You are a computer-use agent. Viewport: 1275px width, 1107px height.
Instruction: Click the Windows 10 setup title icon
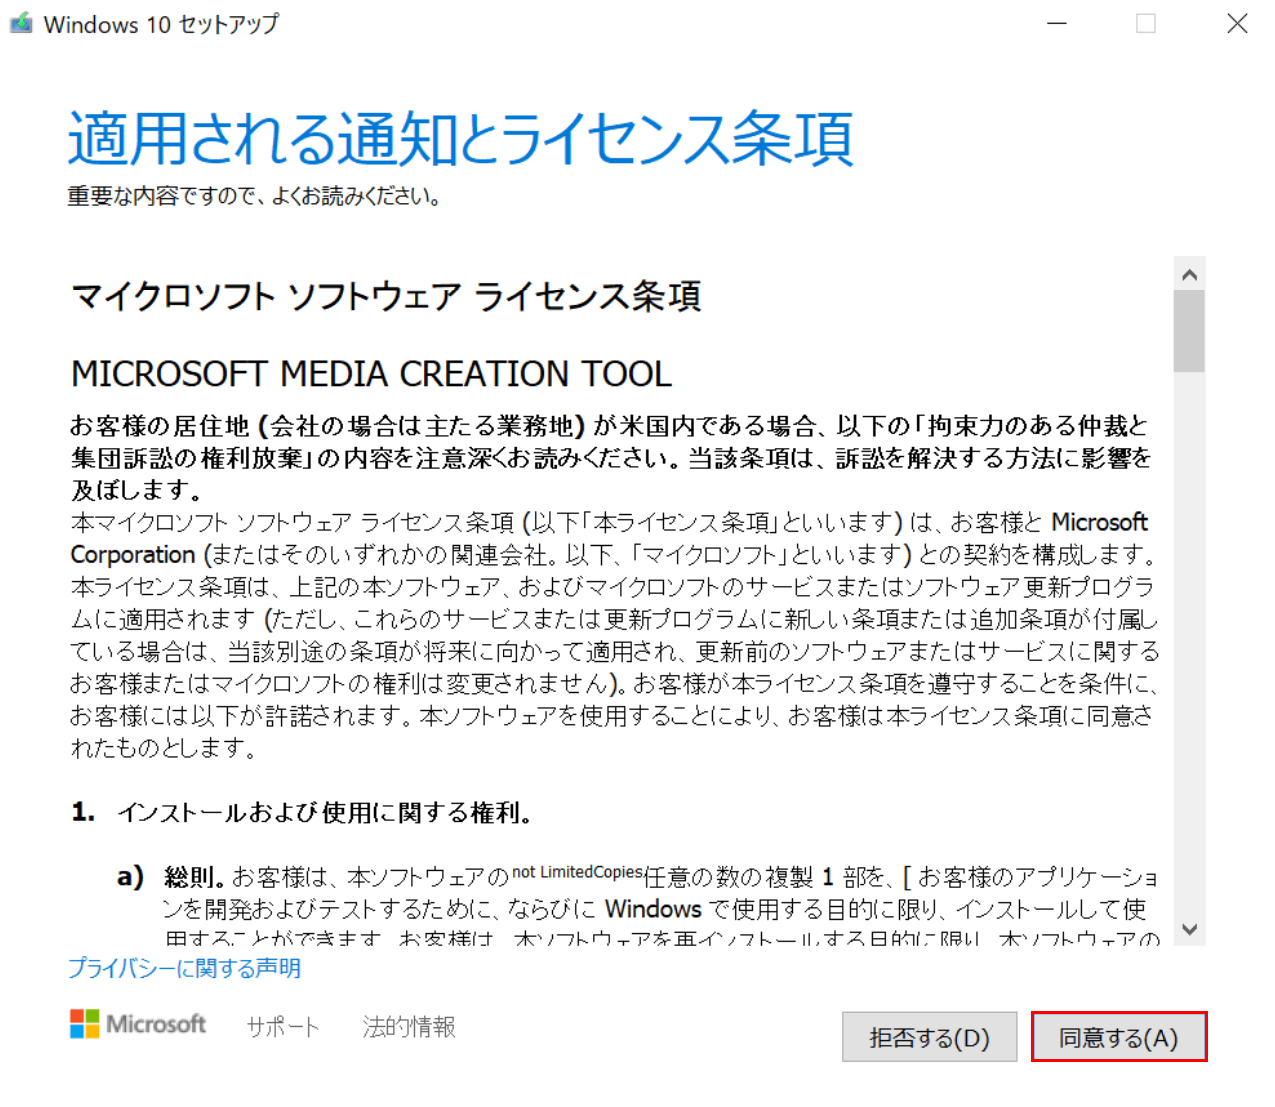tap(21, 23)
